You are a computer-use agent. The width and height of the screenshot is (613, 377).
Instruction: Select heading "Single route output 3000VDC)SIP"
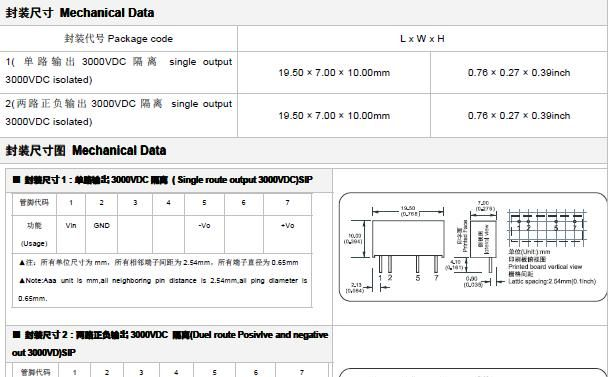tap(242, 180)
